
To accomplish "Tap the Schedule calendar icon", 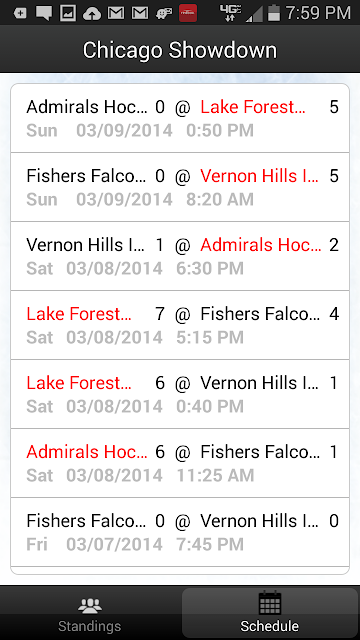I will pyautogui.click(x=270, y=602).
